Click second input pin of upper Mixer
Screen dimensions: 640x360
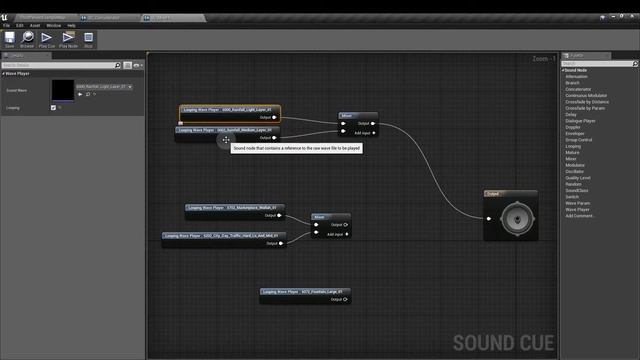coord(343,131)
